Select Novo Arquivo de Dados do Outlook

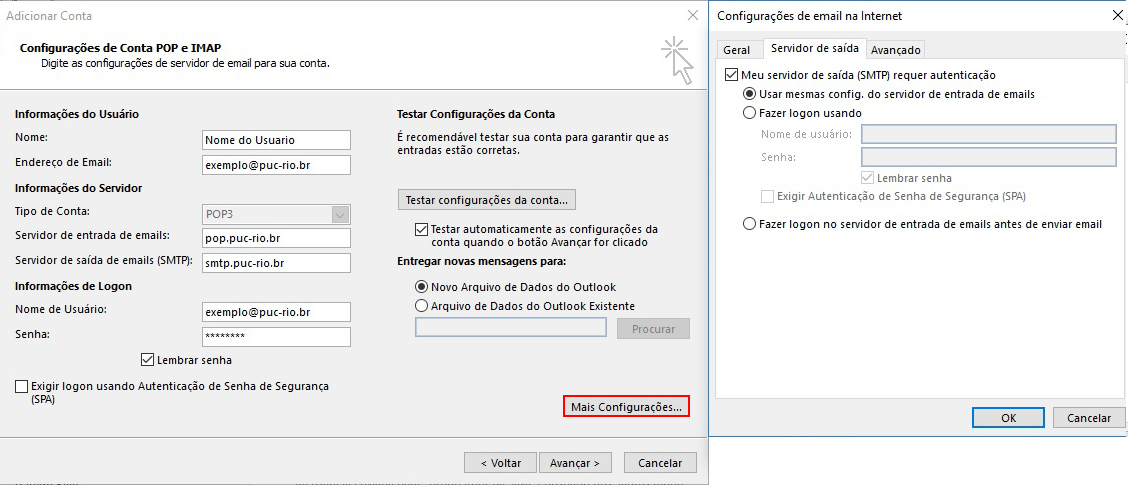click(422, 286)
